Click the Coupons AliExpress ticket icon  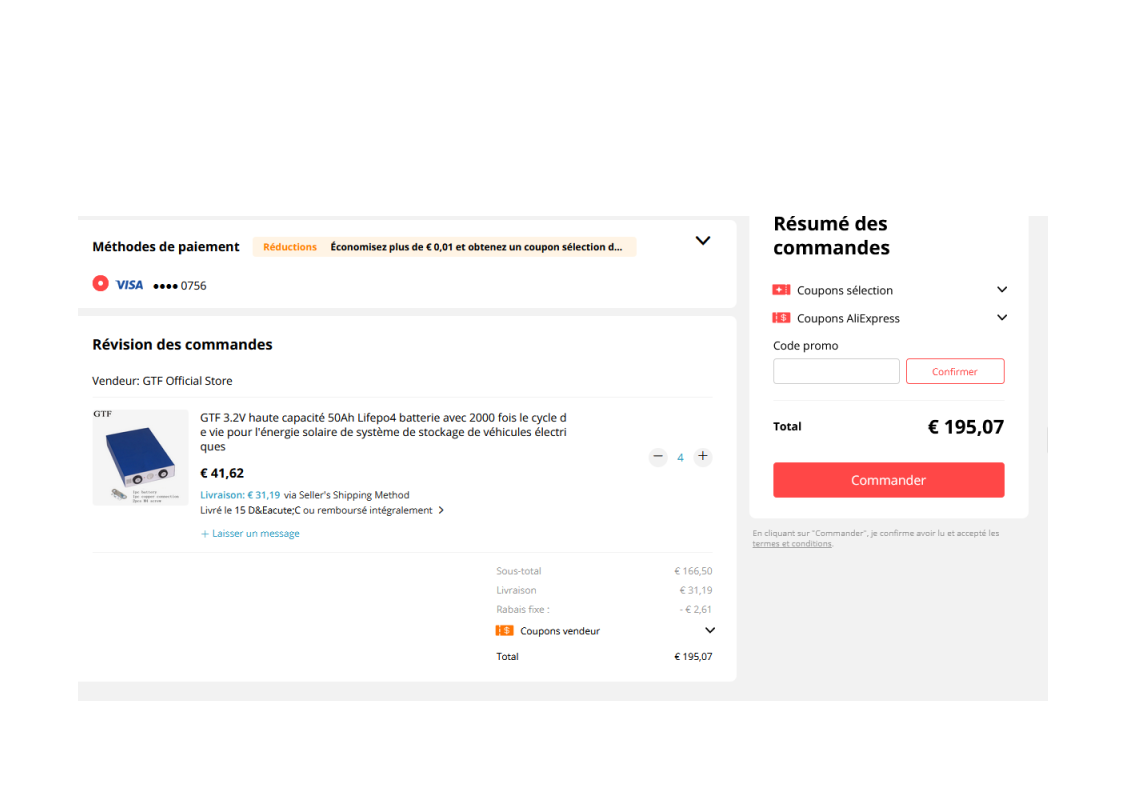781,318
